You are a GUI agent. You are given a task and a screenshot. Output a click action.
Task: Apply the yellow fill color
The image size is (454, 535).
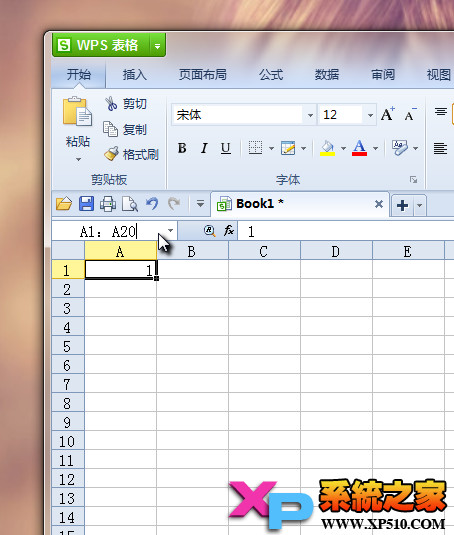tap(327, 148)
